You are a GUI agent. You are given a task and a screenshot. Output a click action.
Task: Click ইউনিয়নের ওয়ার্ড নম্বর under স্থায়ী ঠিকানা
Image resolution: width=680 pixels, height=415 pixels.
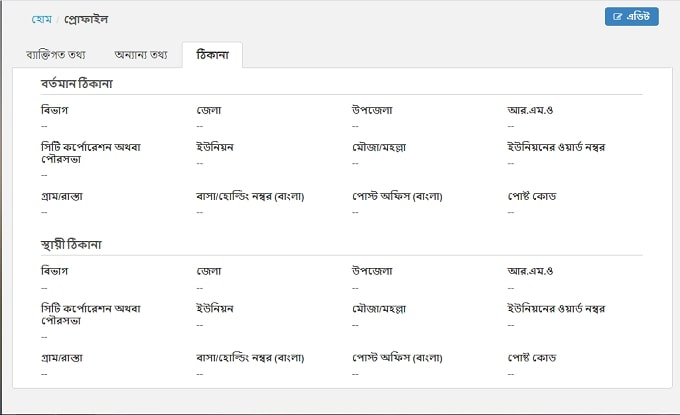[x=556, y=308]
